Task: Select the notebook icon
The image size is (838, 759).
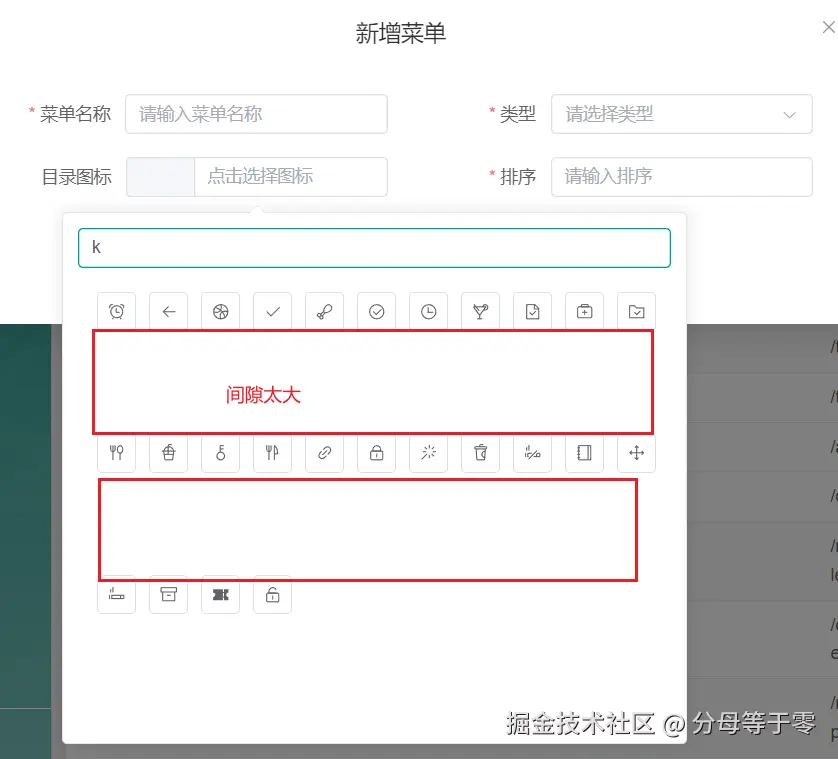Action: [x=584, y=453]
